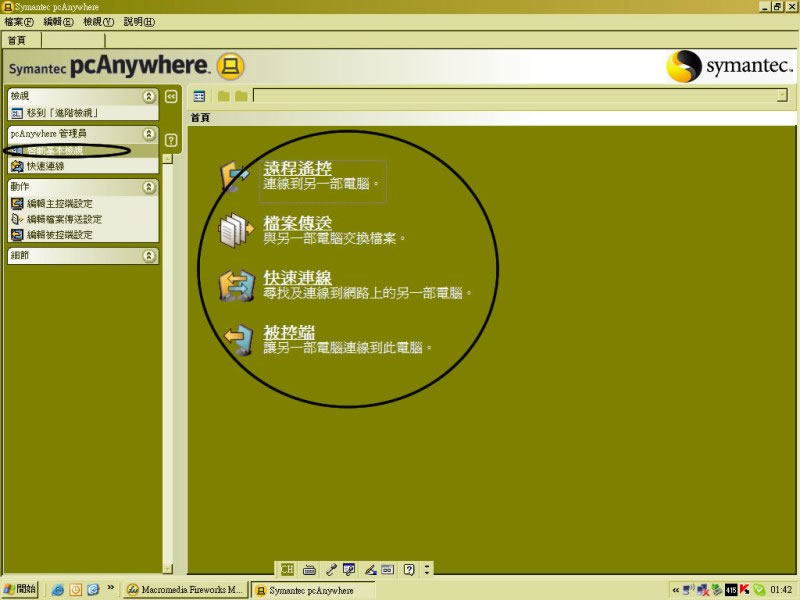Expand the quick launch overflow chevron
Image resolution: width=800 pixels, height=600 pixels.
click(110, 588)
